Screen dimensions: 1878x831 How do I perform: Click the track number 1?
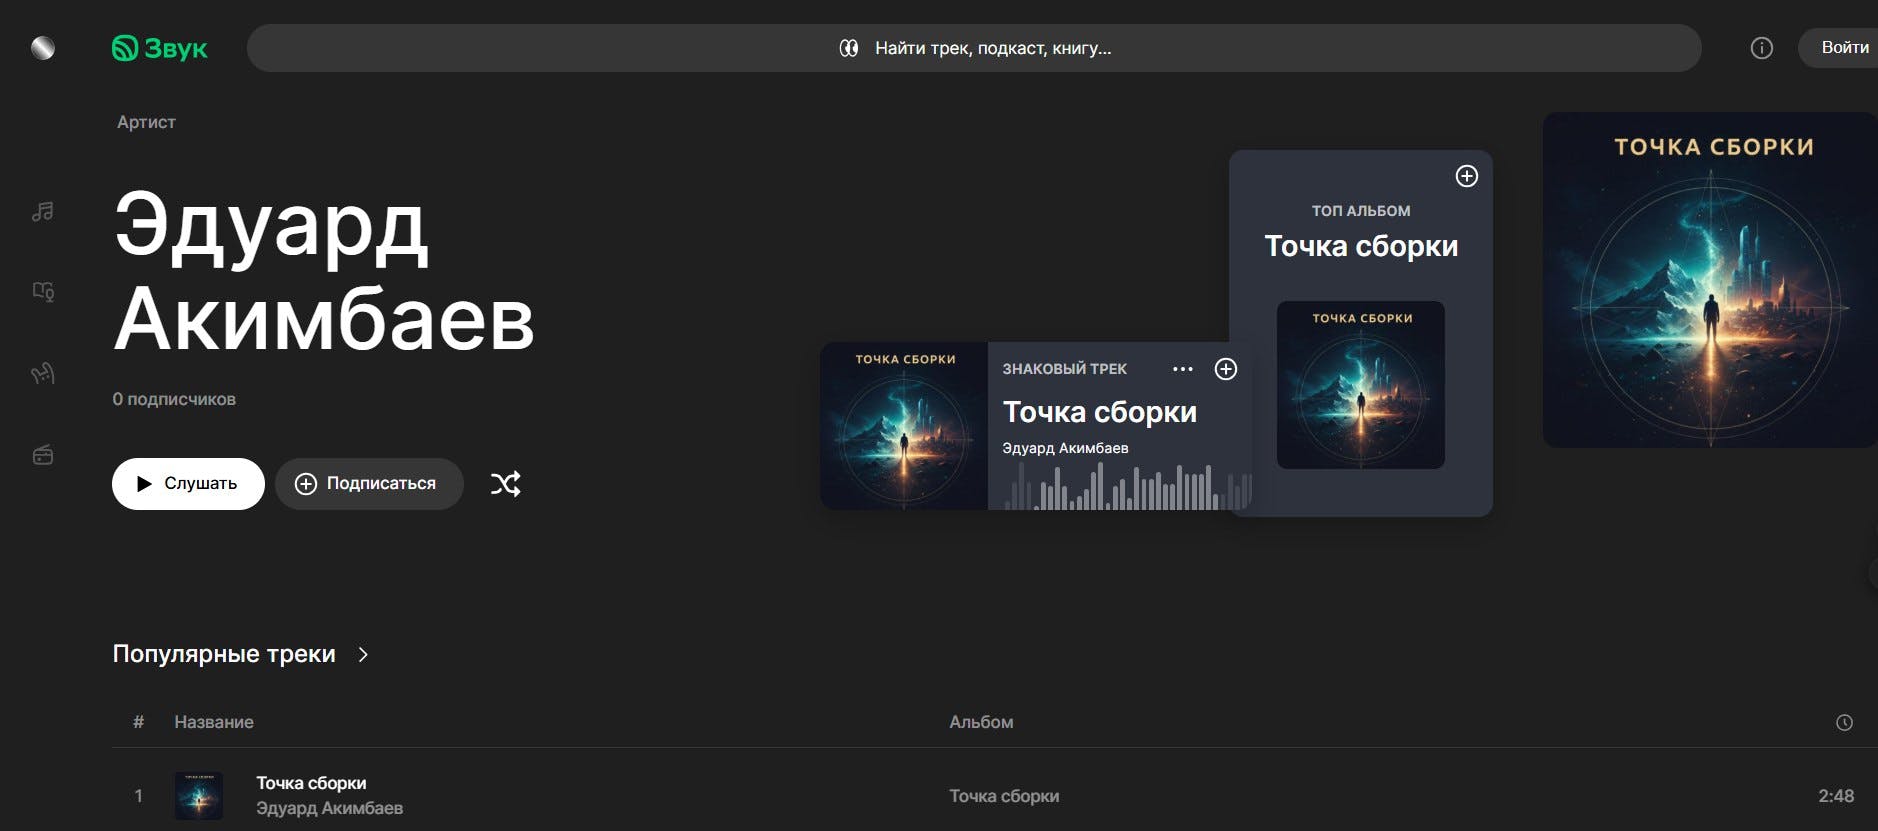click(138, 796)
